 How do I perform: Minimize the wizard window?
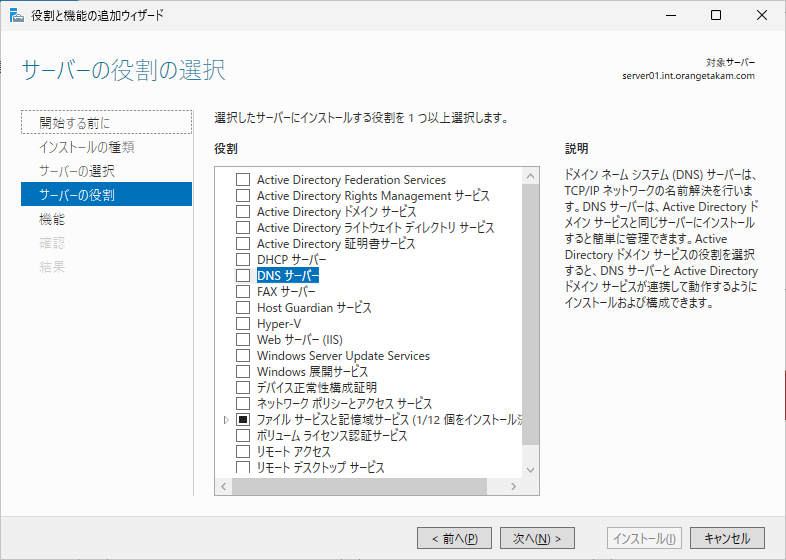tap(671, 15)
